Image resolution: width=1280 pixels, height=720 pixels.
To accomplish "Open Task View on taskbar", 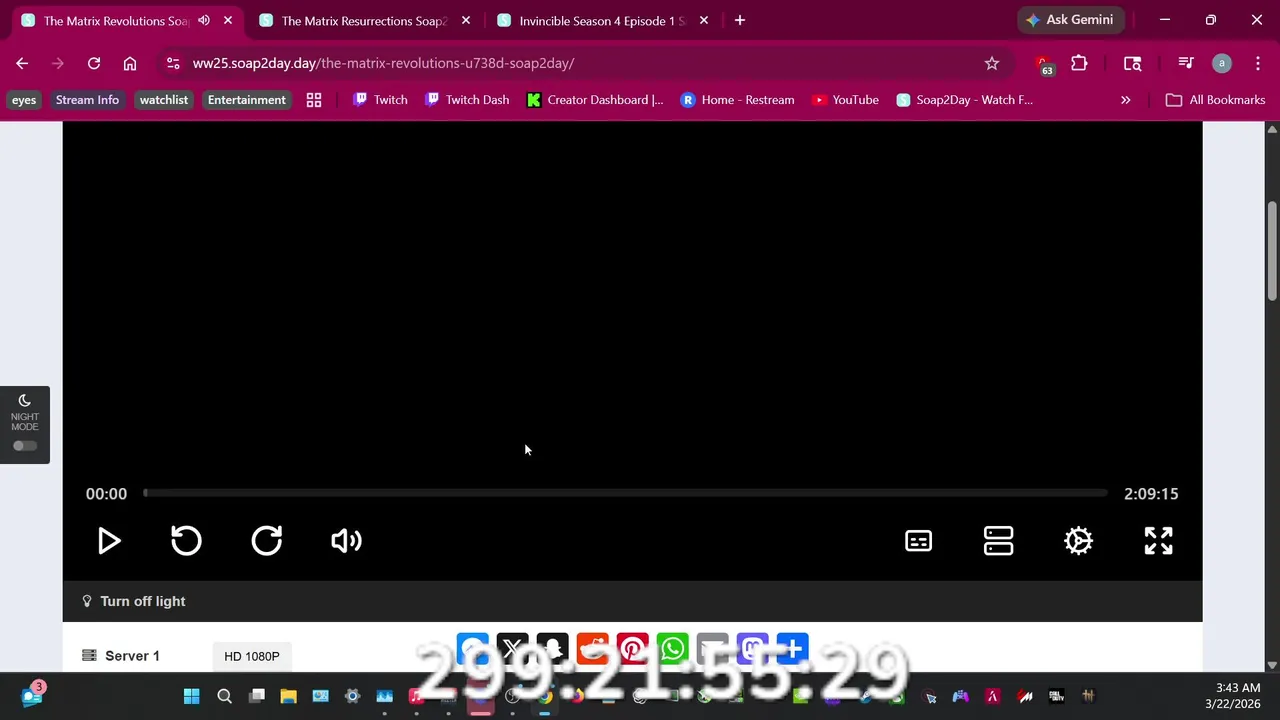I will 257,696.
